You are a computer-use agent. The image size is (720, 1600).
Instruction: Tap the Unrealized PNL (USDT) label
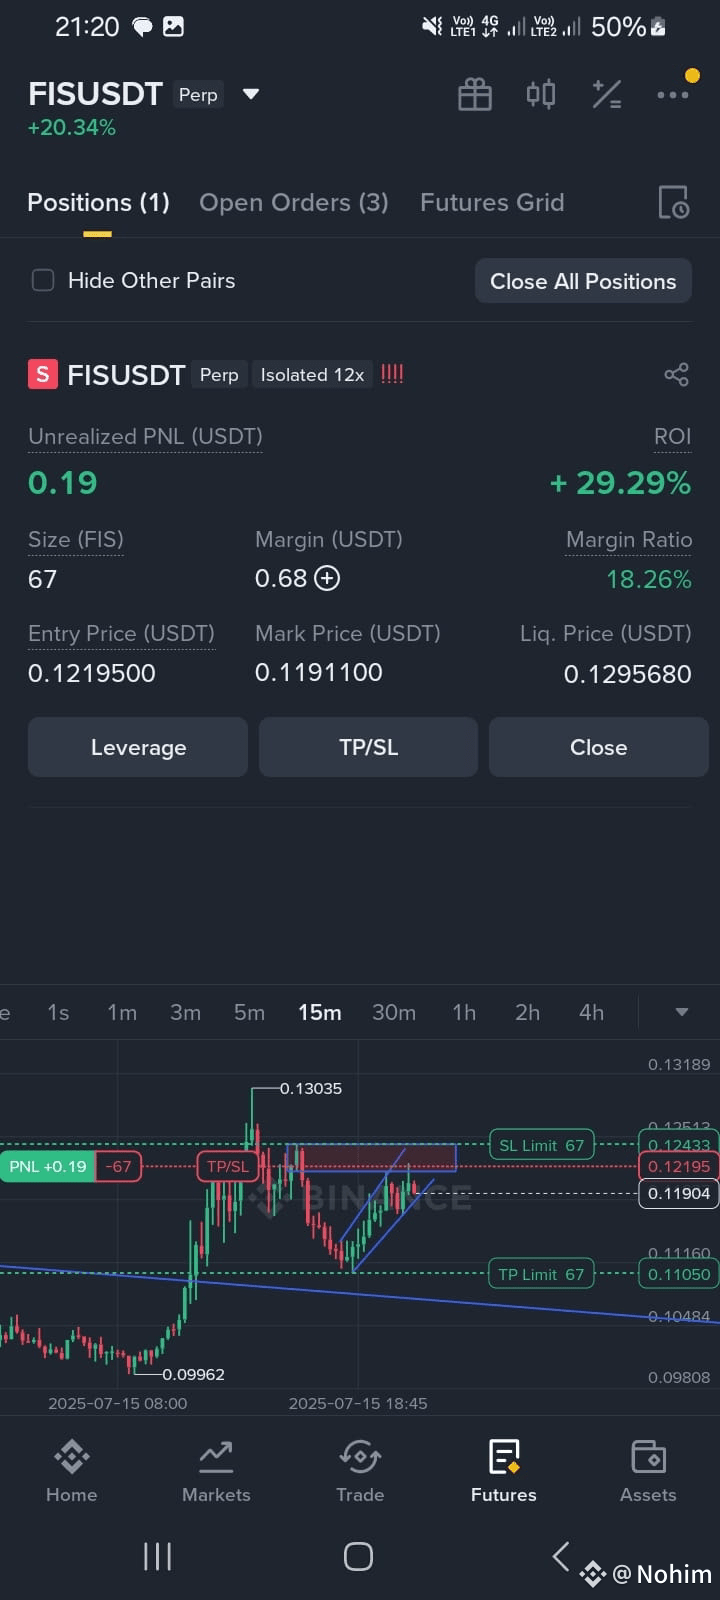pos(145,436)
